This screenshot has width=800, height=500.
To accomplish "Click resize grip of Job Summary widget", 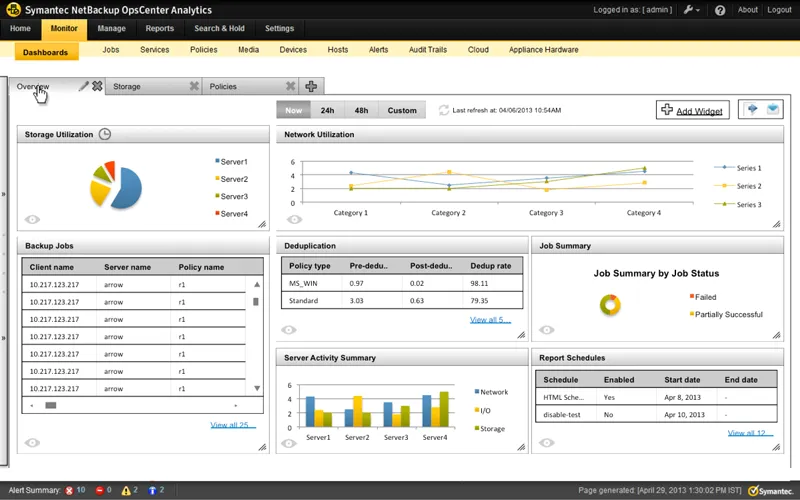I will (777, 335).
